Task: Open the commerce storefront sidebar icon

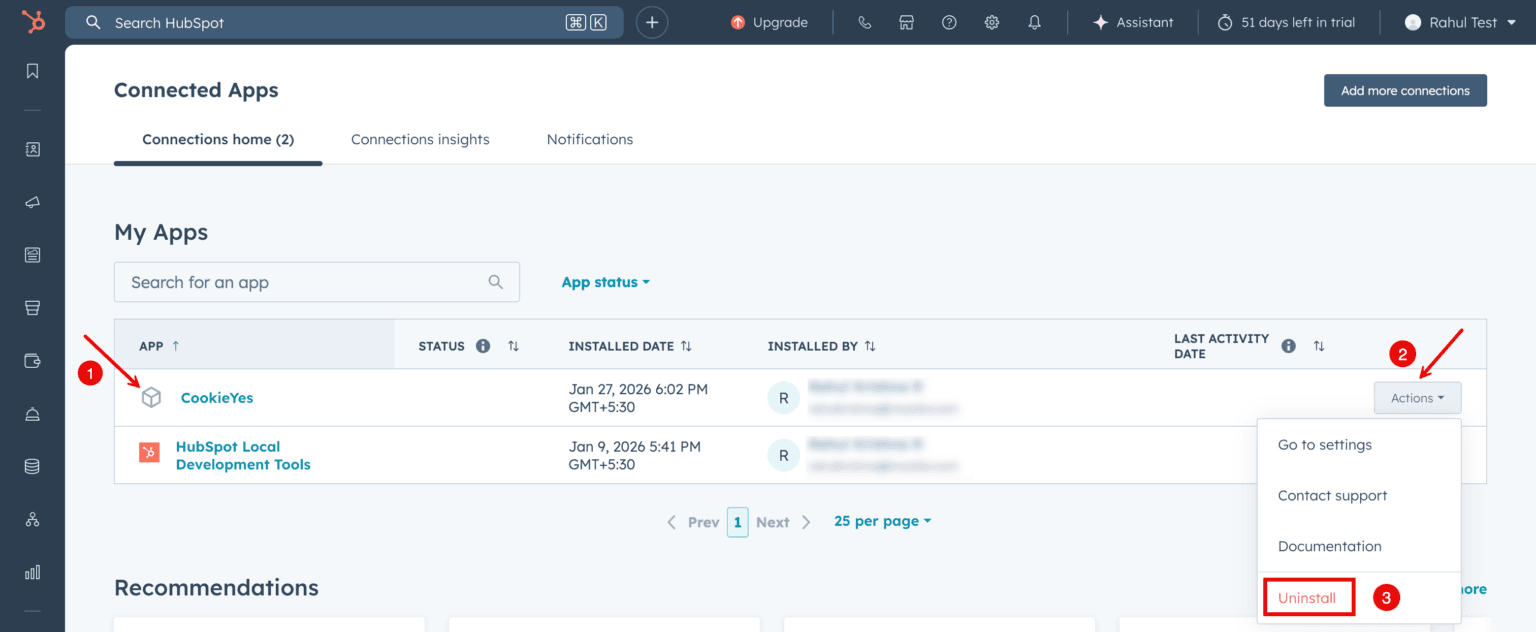Action: click(x=32, y=308)
